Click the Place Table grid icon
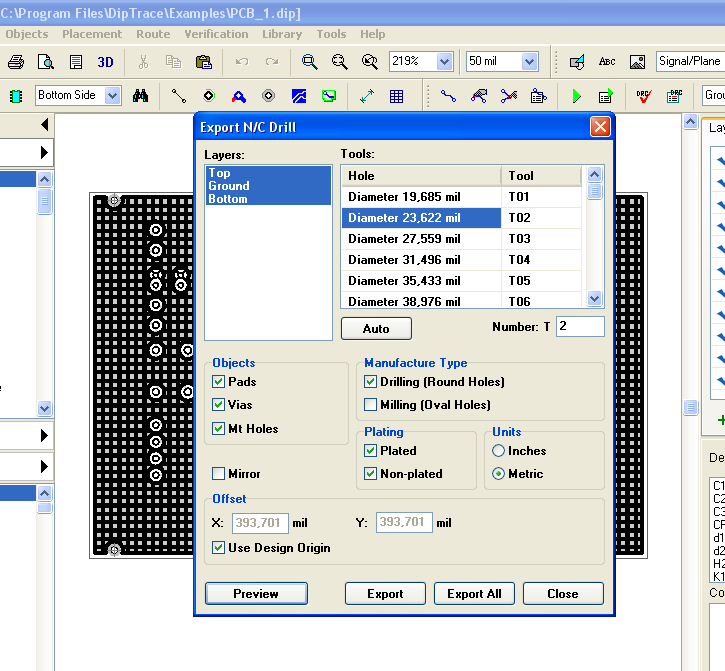The height and width of the screenshot is (671, 725). tap(396, 96)
